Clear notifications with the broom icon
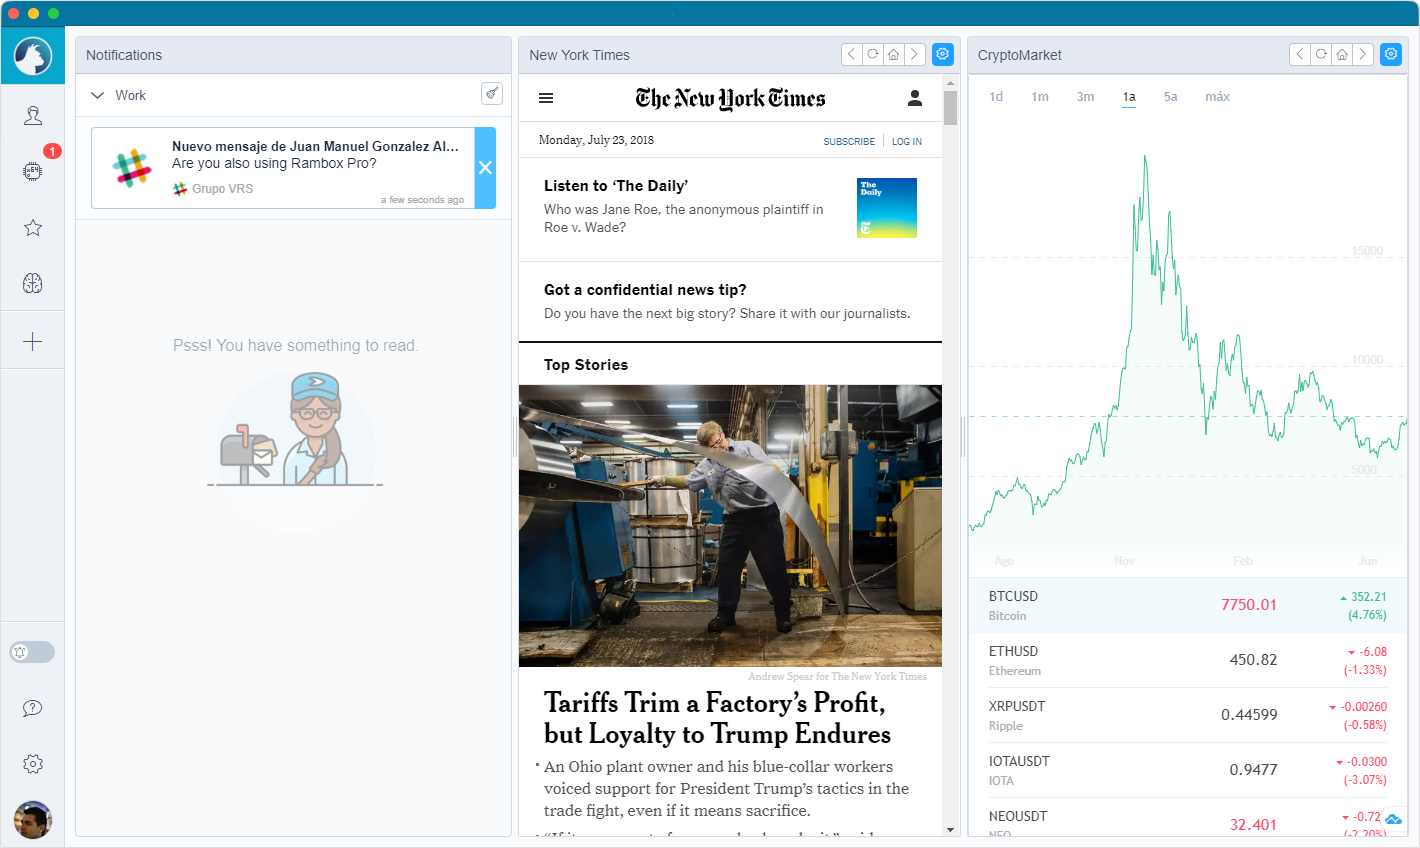1420x848 pixels. click(492, 93)
